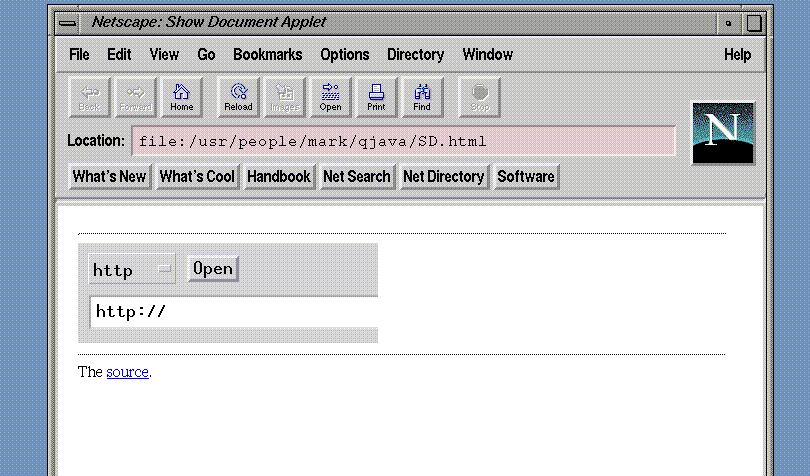Click the Net Search button
This screenshot has width=810, height=476.
(357, 177)
